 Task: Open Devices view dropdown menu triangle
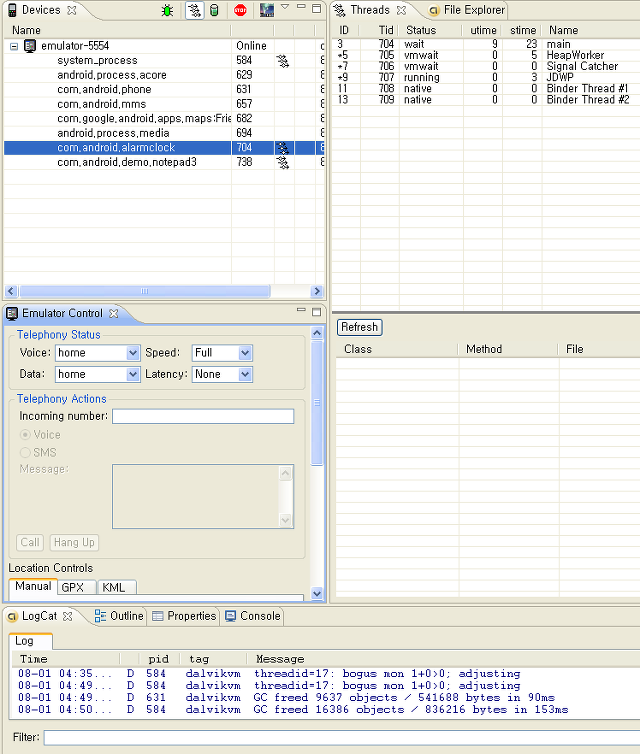pyautogui.click(x=285, y=7)
